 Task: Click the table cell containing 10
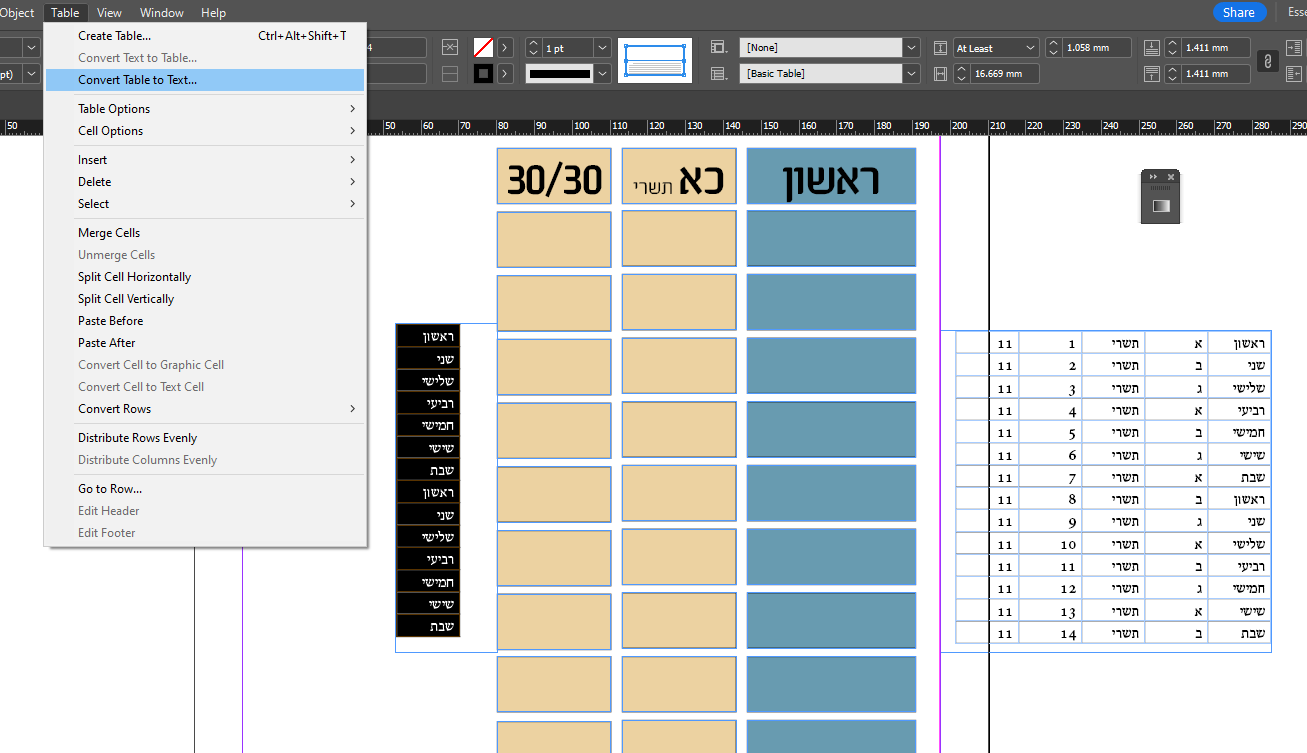pos(1050,544)
